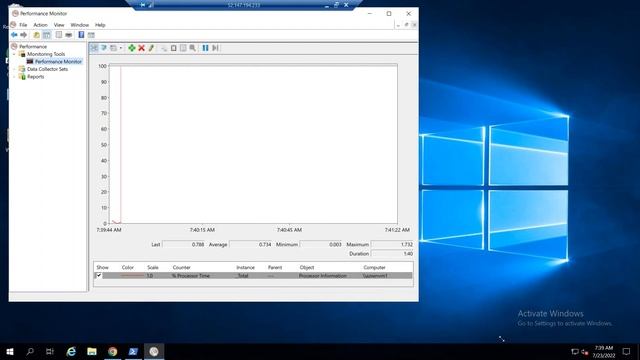Click the Freeze Display pause icon

pos(205,48)
